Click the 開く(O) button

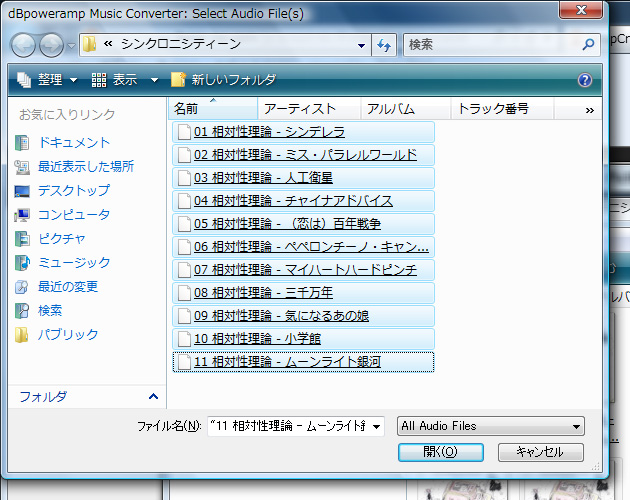[441, 452]
